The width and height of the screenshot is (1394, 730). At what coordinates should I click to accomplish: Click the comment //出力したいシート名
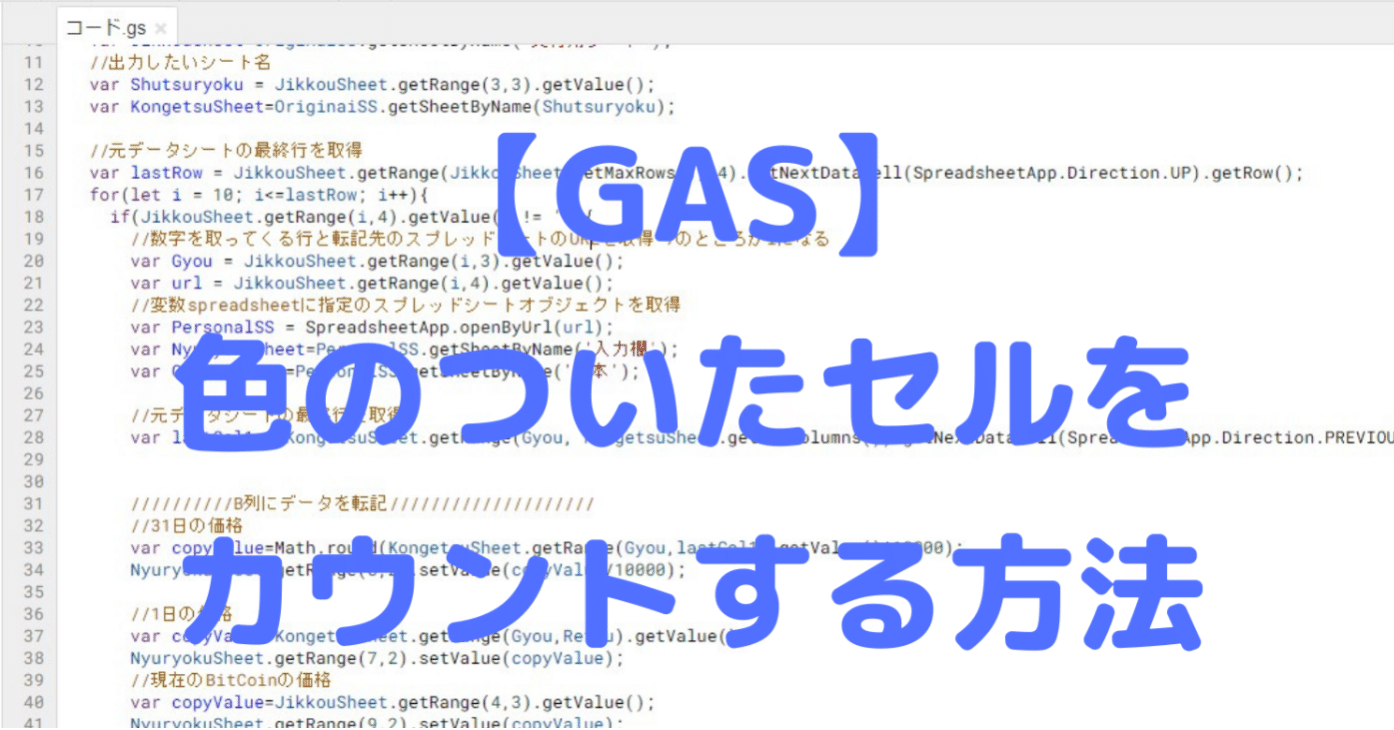coord(180,63)
